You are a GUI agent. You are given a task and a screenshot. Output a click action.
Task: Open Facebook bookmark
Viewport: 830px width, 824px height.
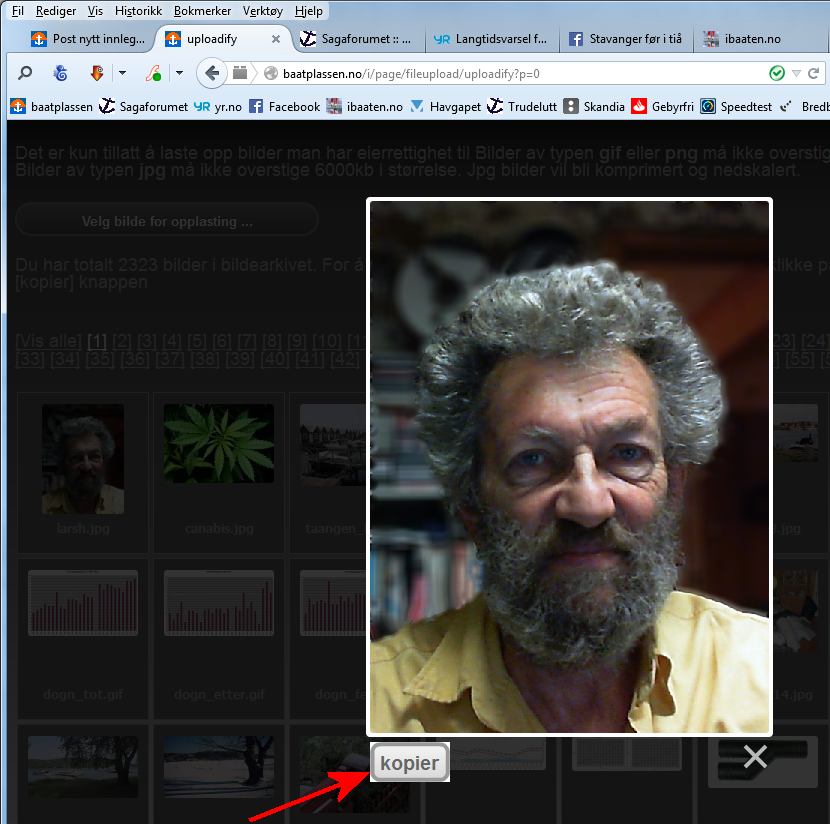tap(285, 106)
